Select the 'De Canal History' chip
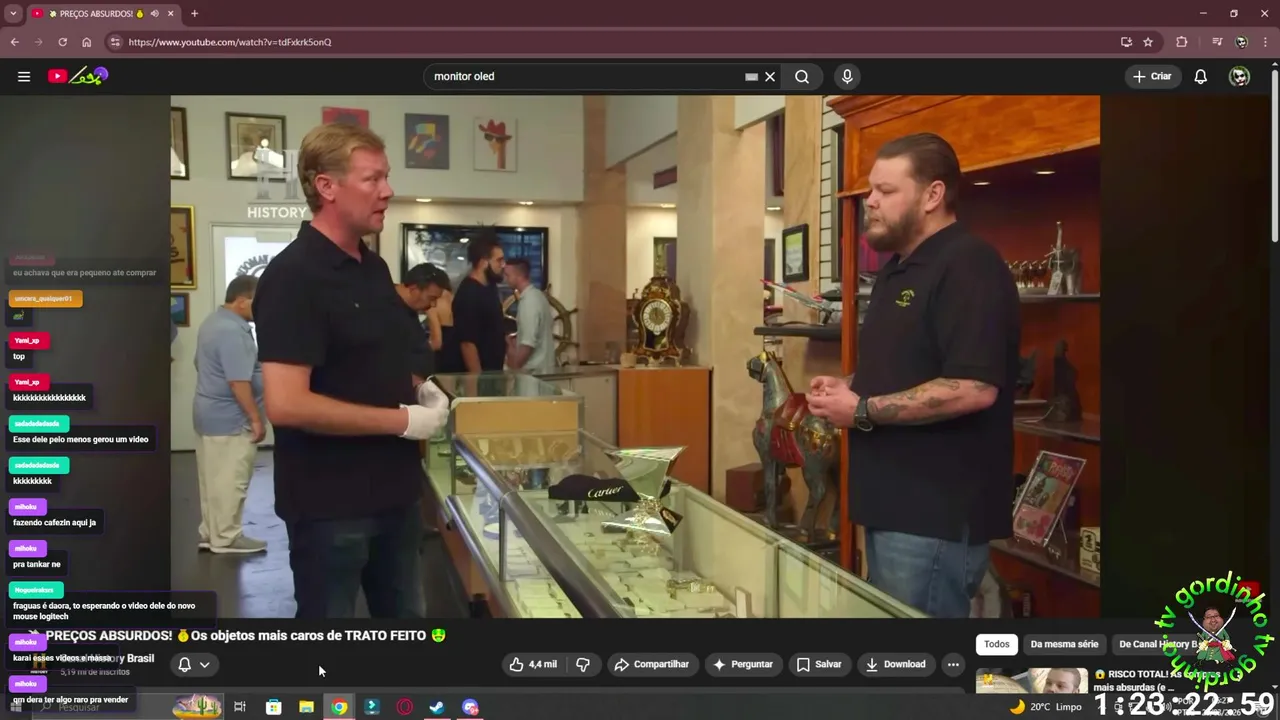The height and width of the screenshot is (720, 1280). coord(1160,644)
